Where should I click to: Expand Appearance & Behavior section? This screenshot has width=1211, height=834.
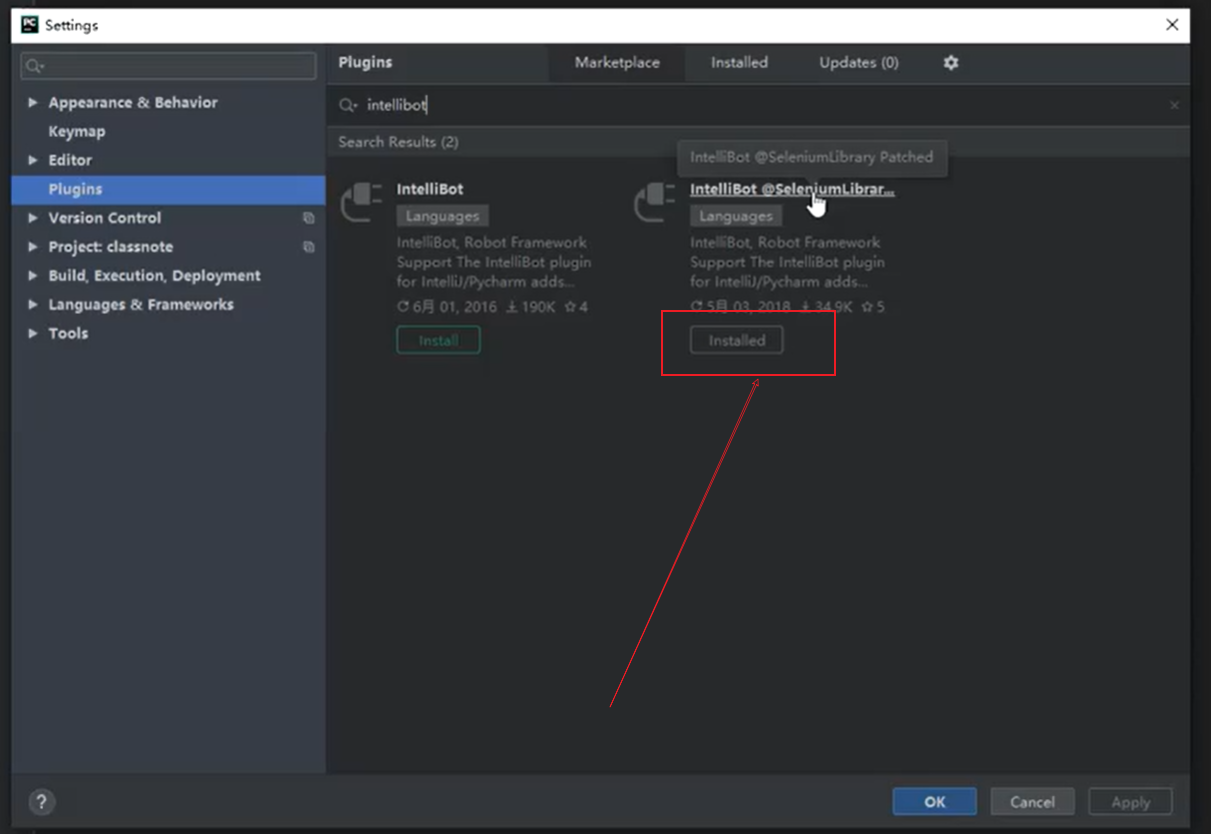[x=33, y=103]
